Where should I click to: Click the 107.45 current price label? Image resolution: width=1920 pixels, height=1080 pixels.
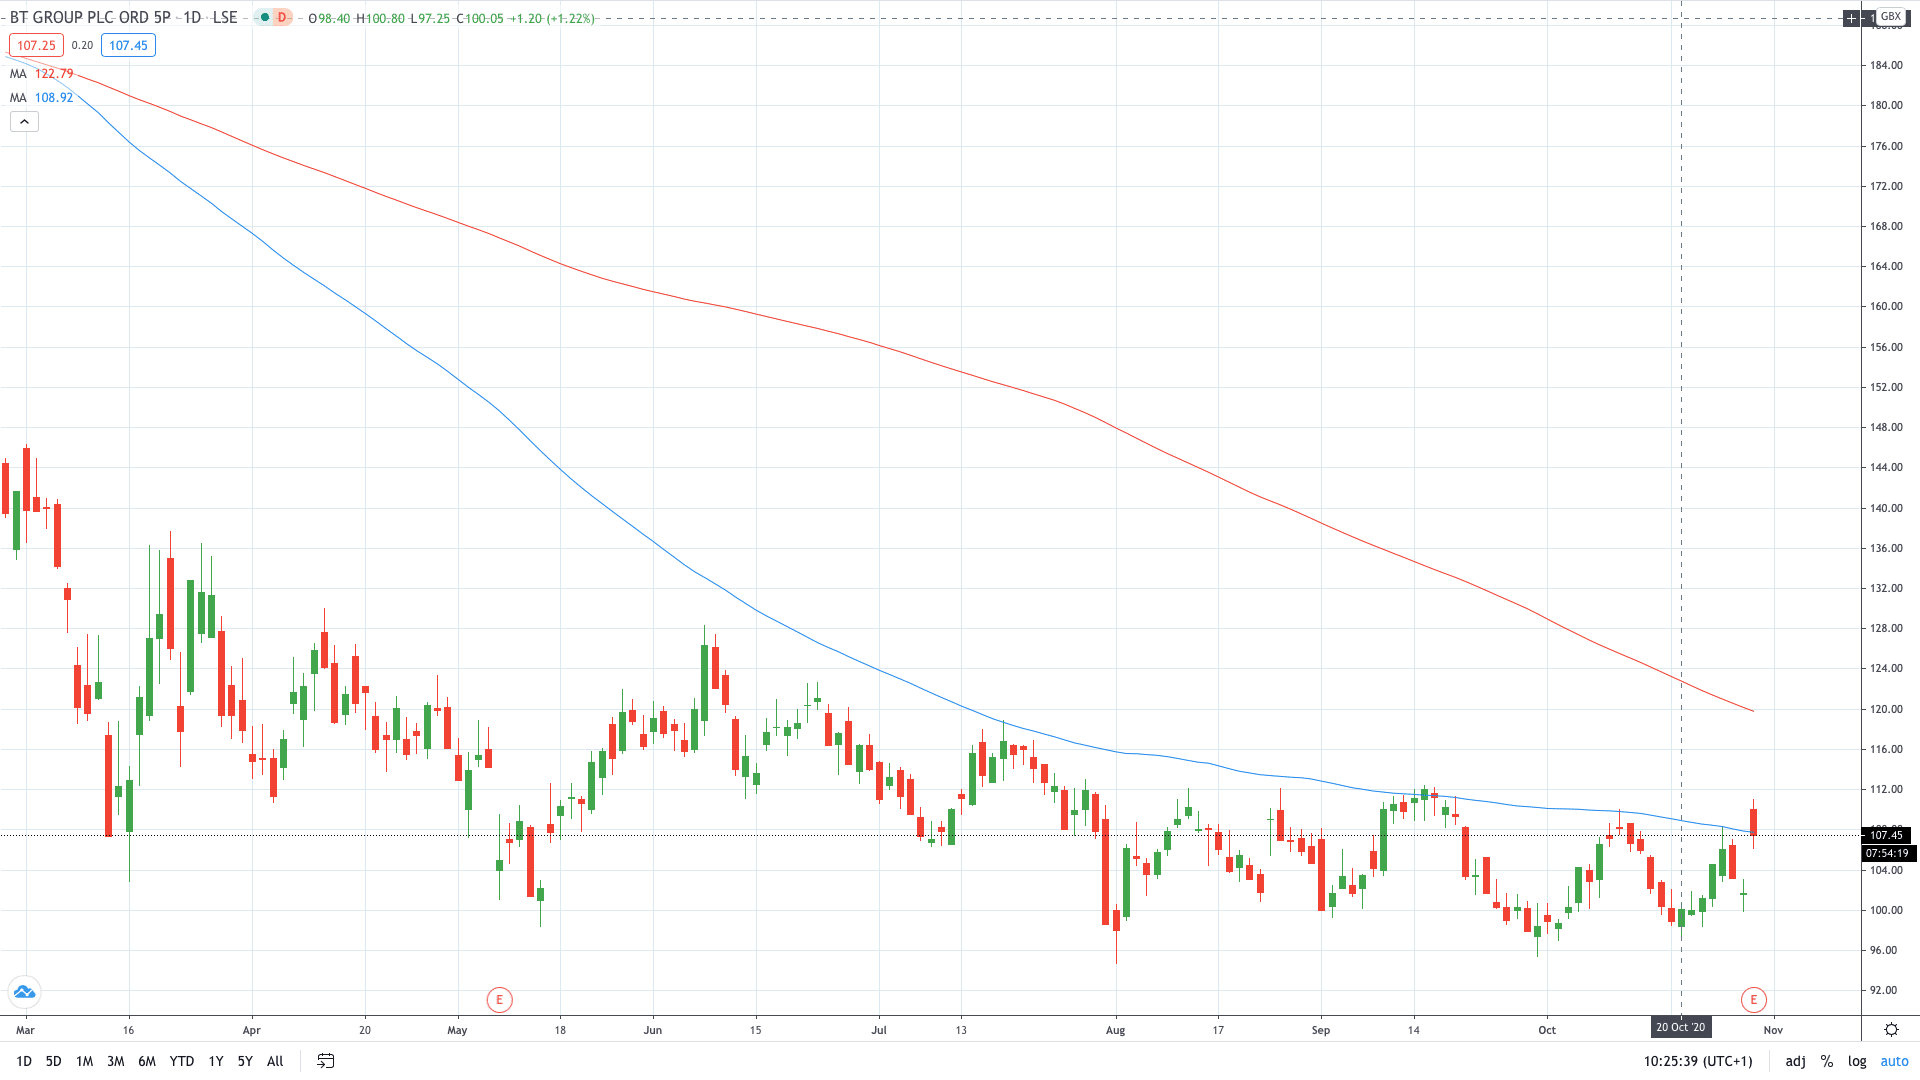pyautogui.click(x=1886, y=835)
